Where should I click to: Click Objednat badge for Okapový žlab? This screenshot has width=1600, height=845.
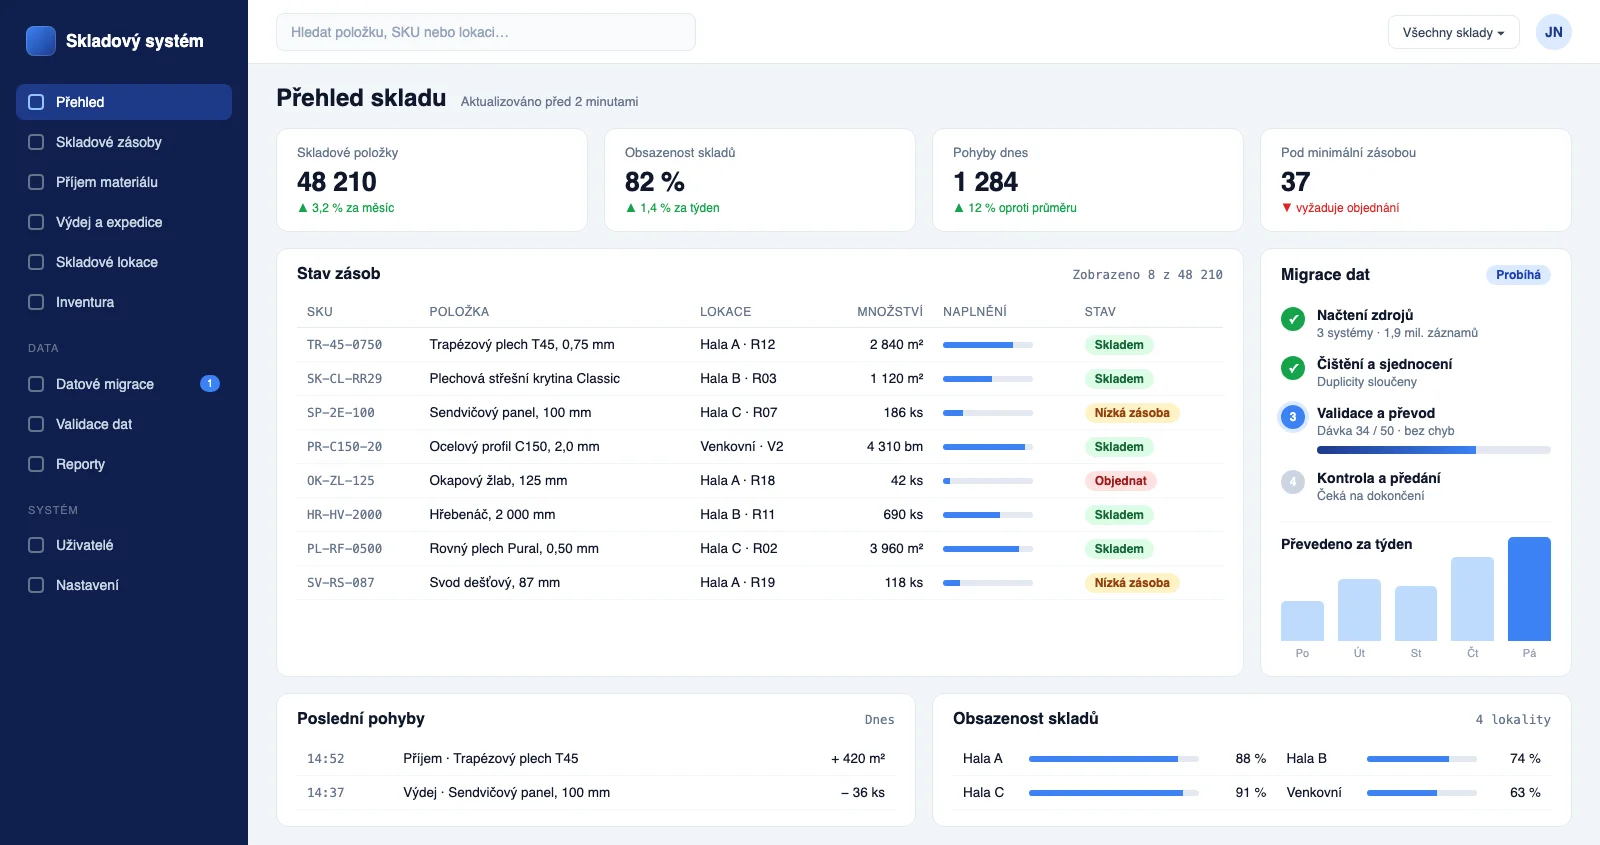pos(1120,481)
